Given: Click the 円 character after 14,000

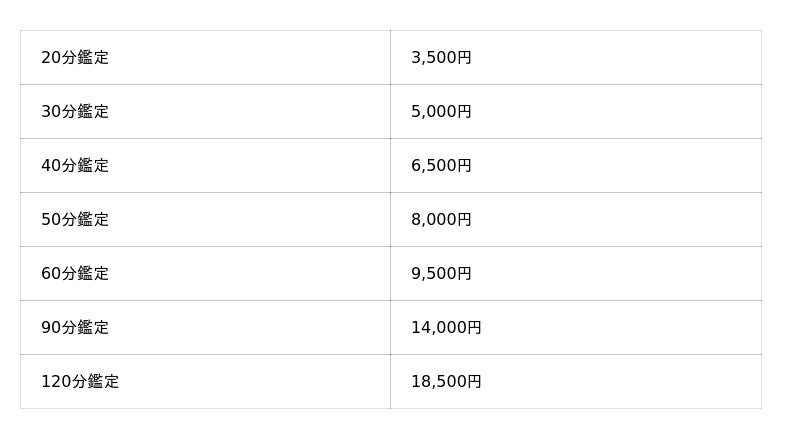Looking at the screenshot, I should coord(474,328).
